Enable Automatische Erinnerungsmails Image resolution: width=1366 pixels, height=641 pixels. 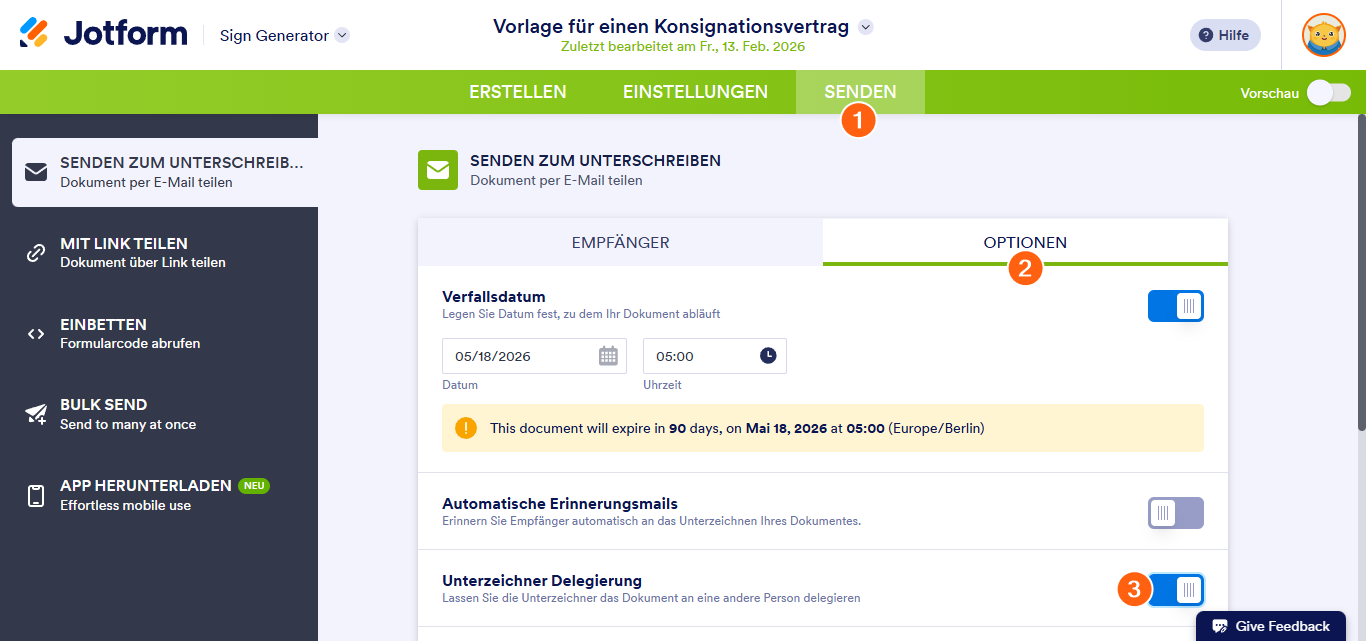(x=1175, y=513)
